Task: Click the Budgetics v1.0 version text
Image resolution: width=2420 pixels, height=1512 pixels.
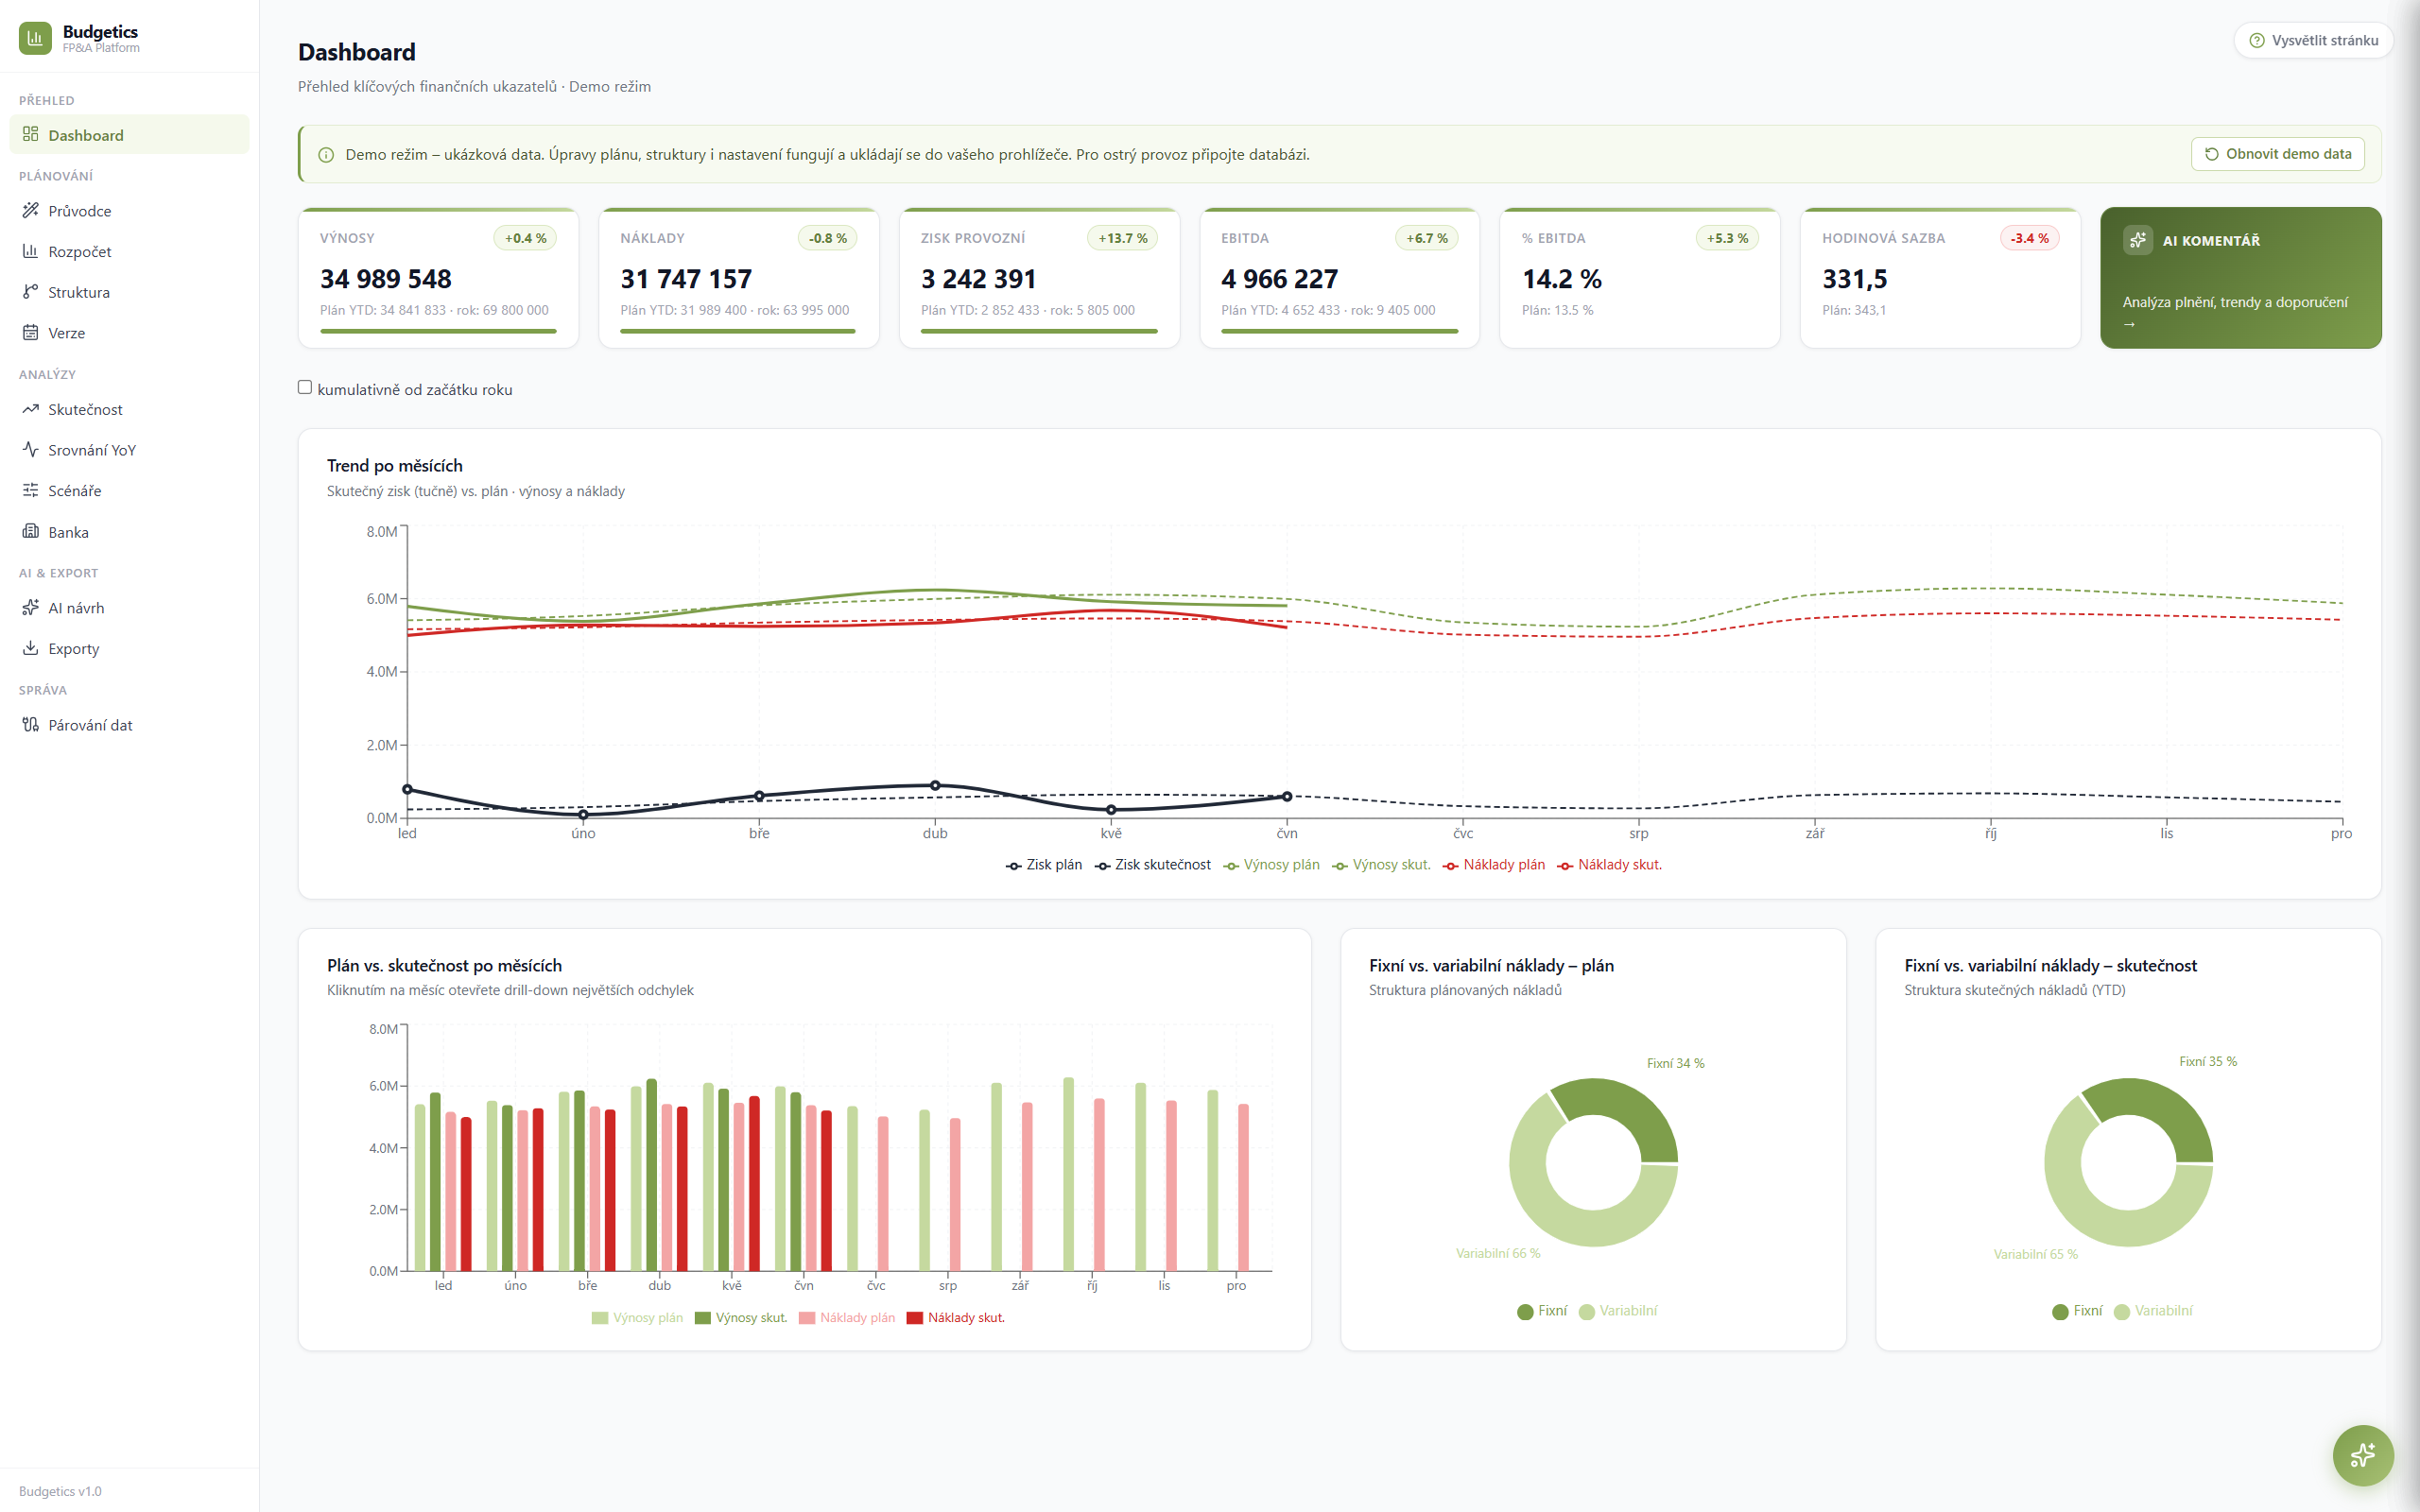Action: (60, 1491)
